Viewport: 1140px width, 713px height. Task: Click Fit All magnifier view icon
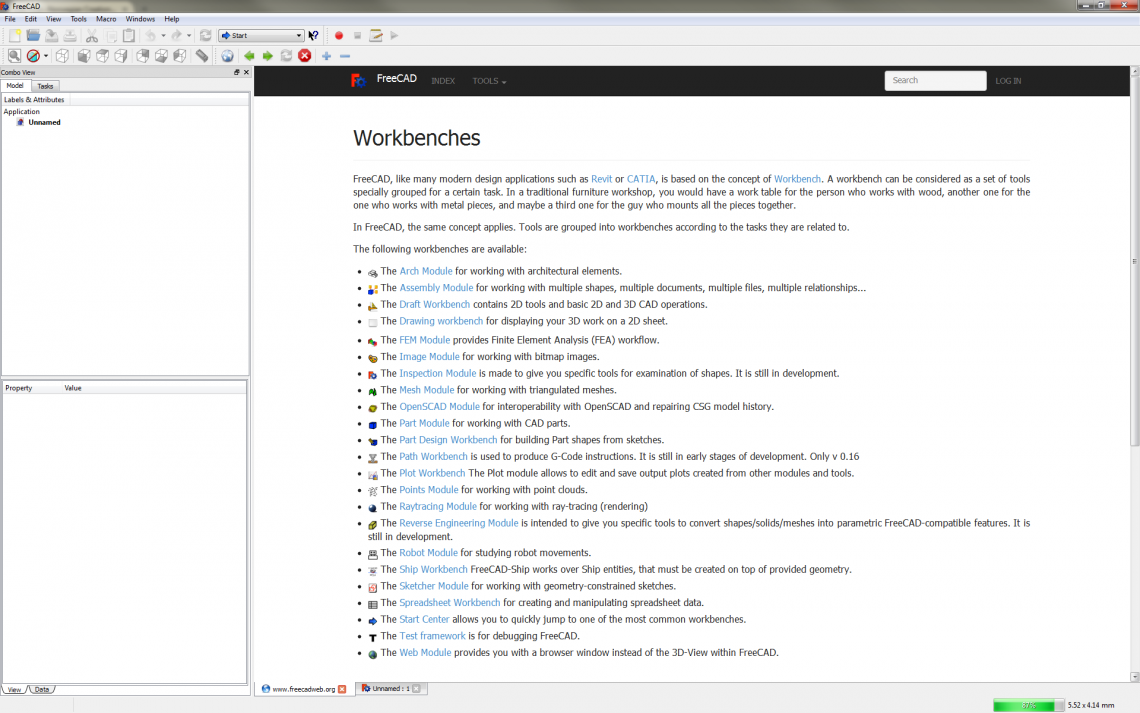(x=15, y=56)
